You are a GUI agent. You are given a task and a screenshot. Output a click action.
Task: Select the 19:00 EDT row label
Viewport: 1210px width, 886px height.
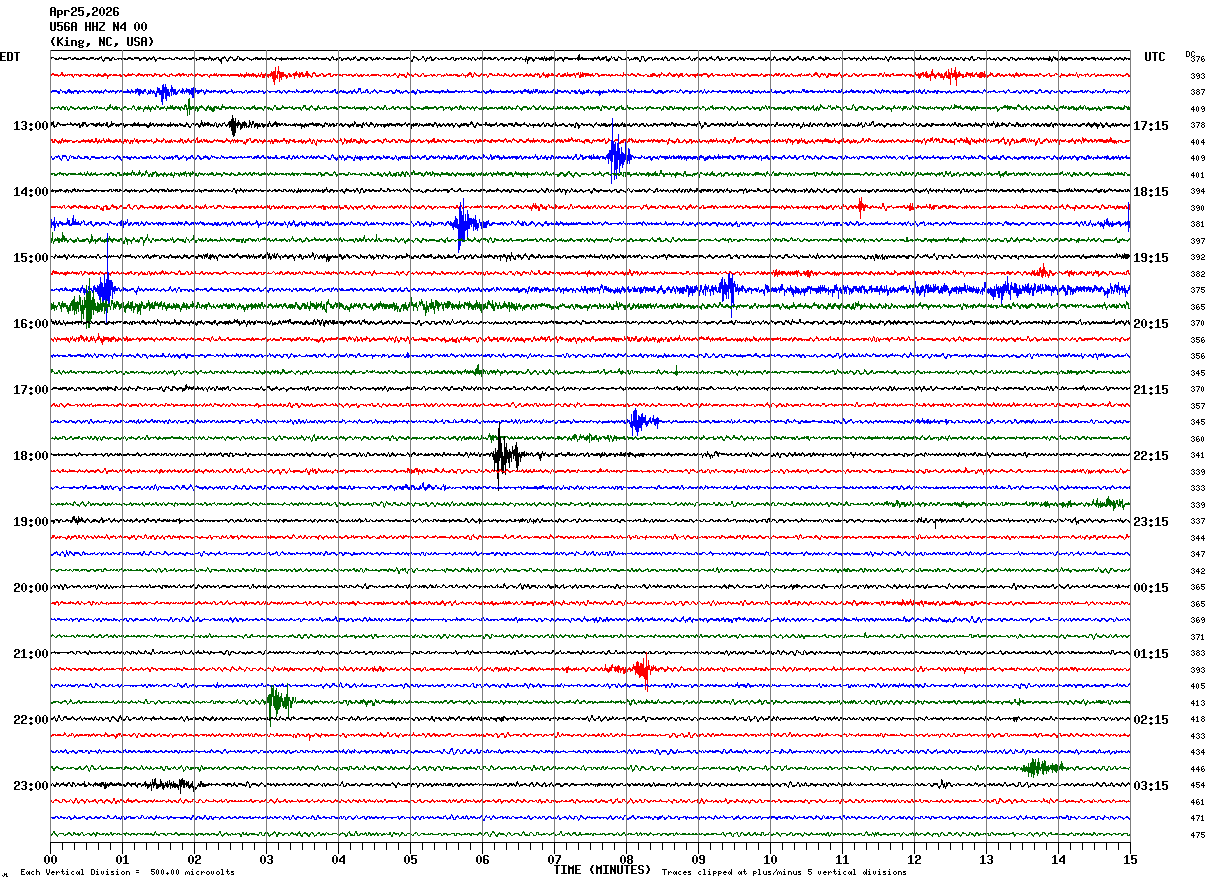(31, 522)
